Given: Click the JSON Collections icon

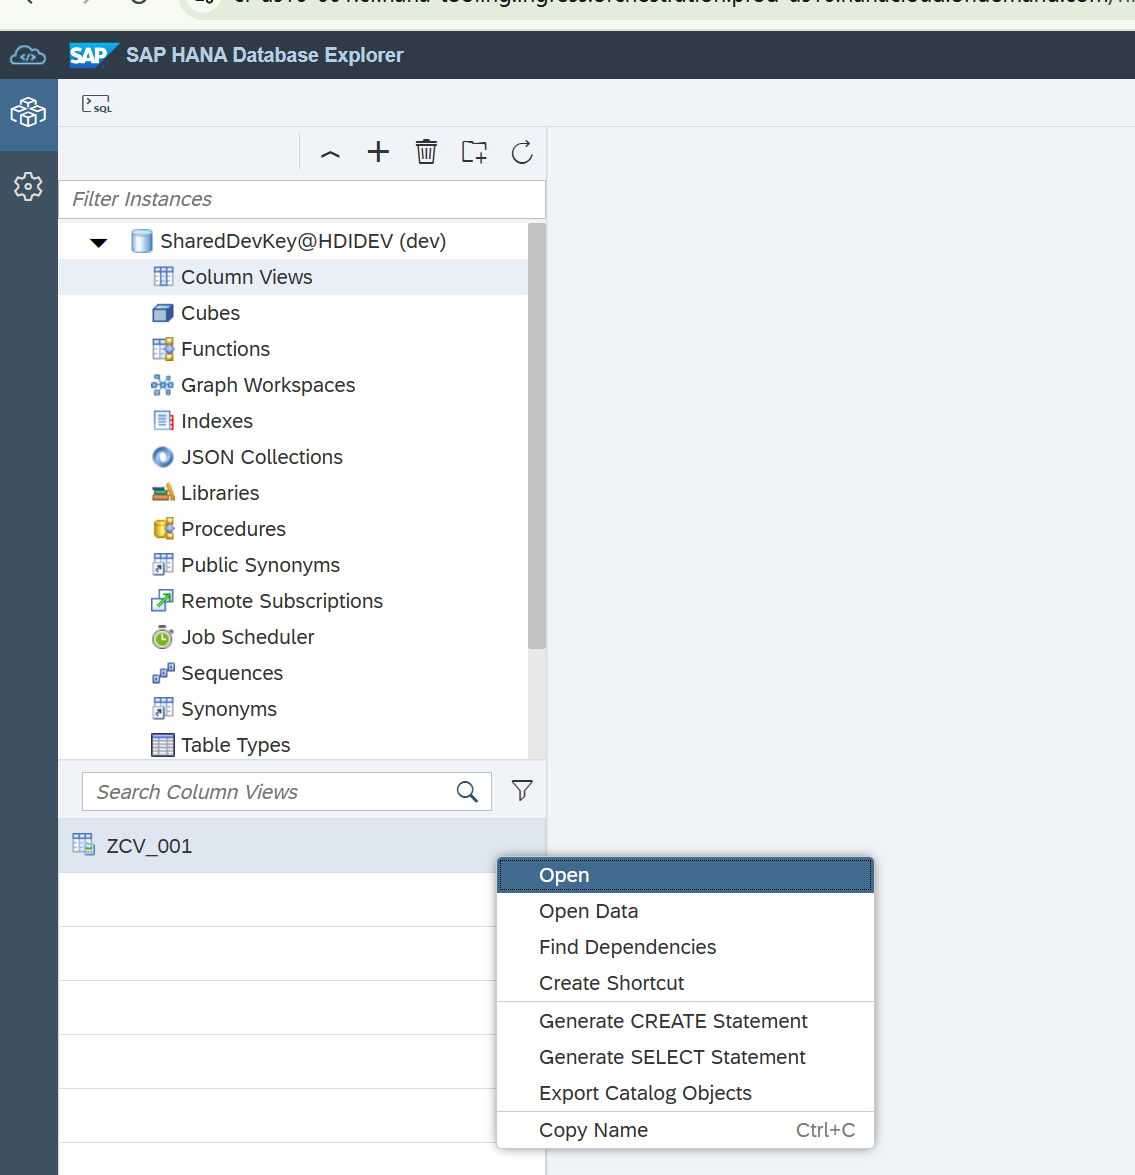Looking at the screenshot, I should click(x=163, y=457).
